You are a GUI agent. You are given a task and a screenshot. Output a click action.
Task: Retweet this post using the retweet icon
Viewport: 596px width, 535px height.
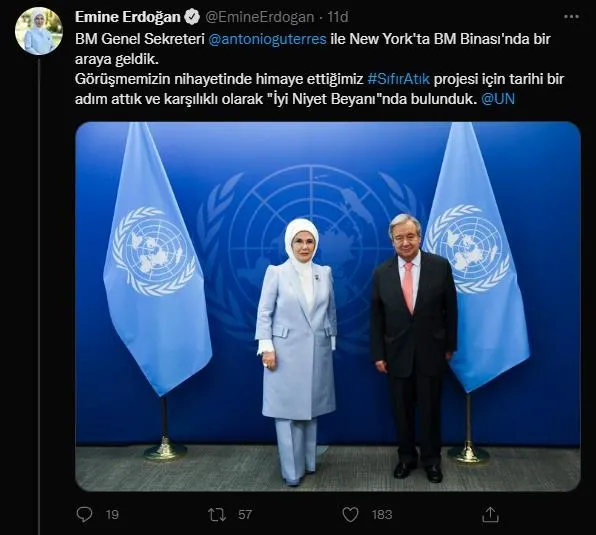coord(217,515)
